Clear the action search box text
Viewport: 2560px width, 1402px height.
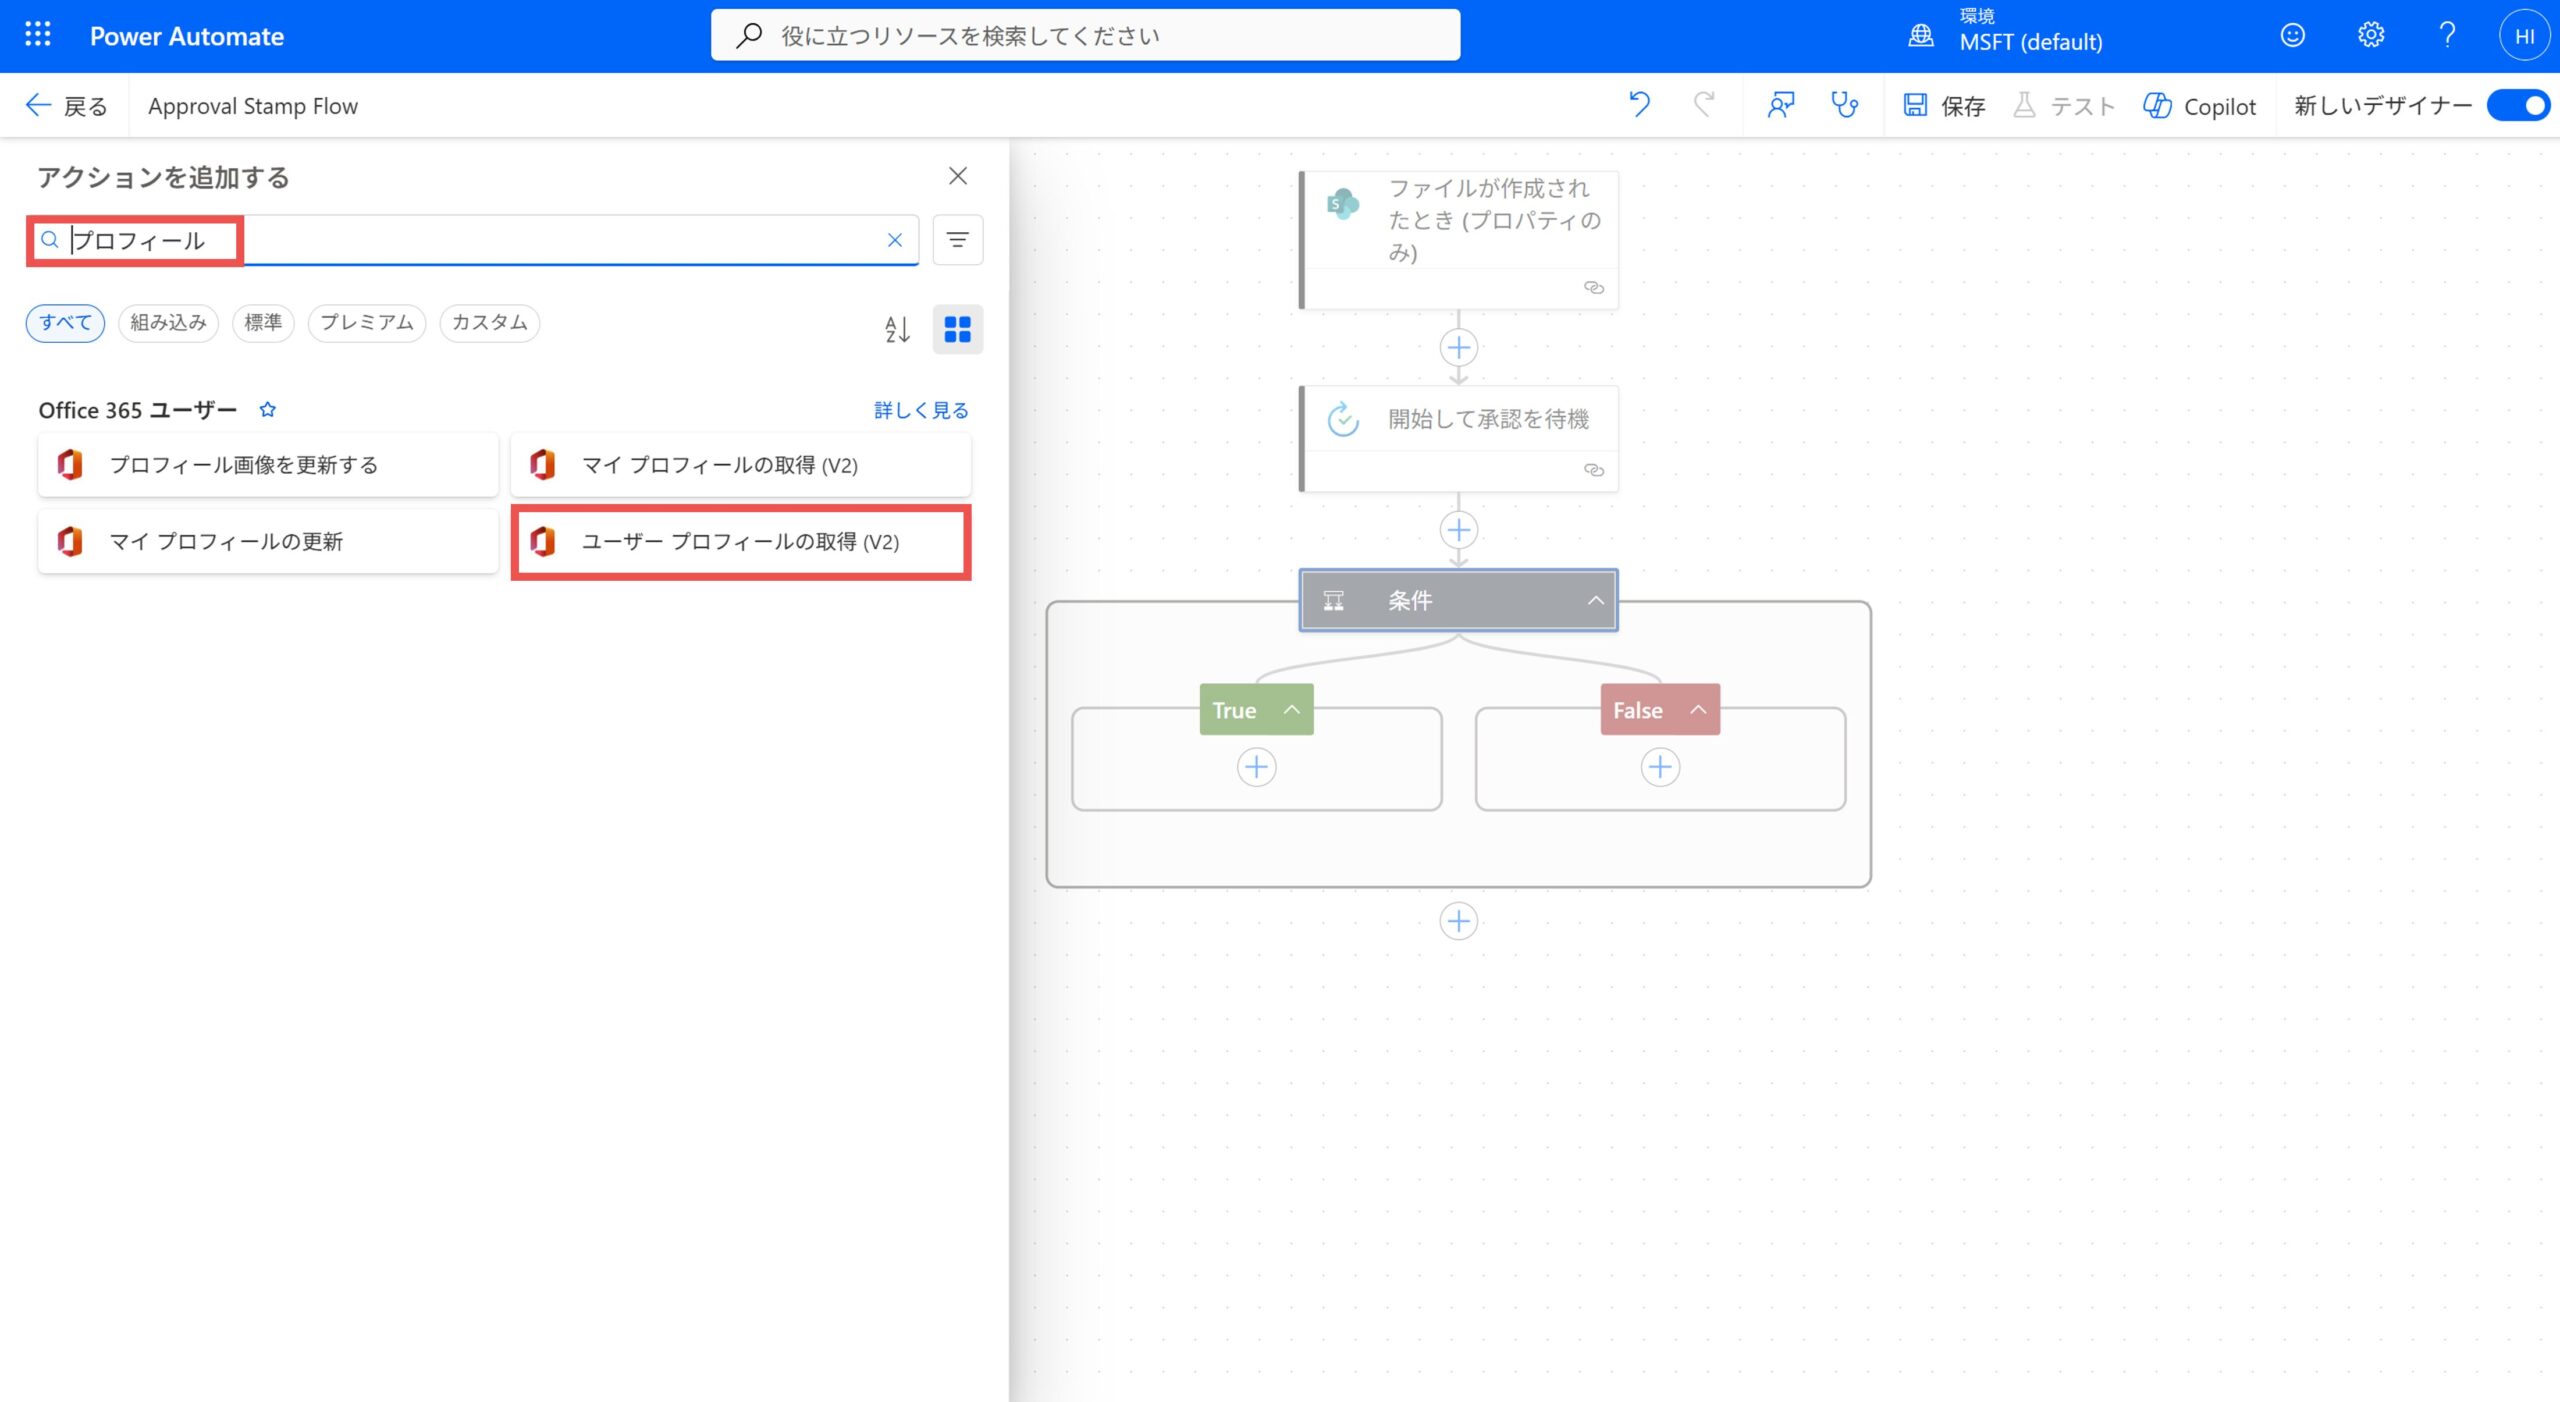895,240
